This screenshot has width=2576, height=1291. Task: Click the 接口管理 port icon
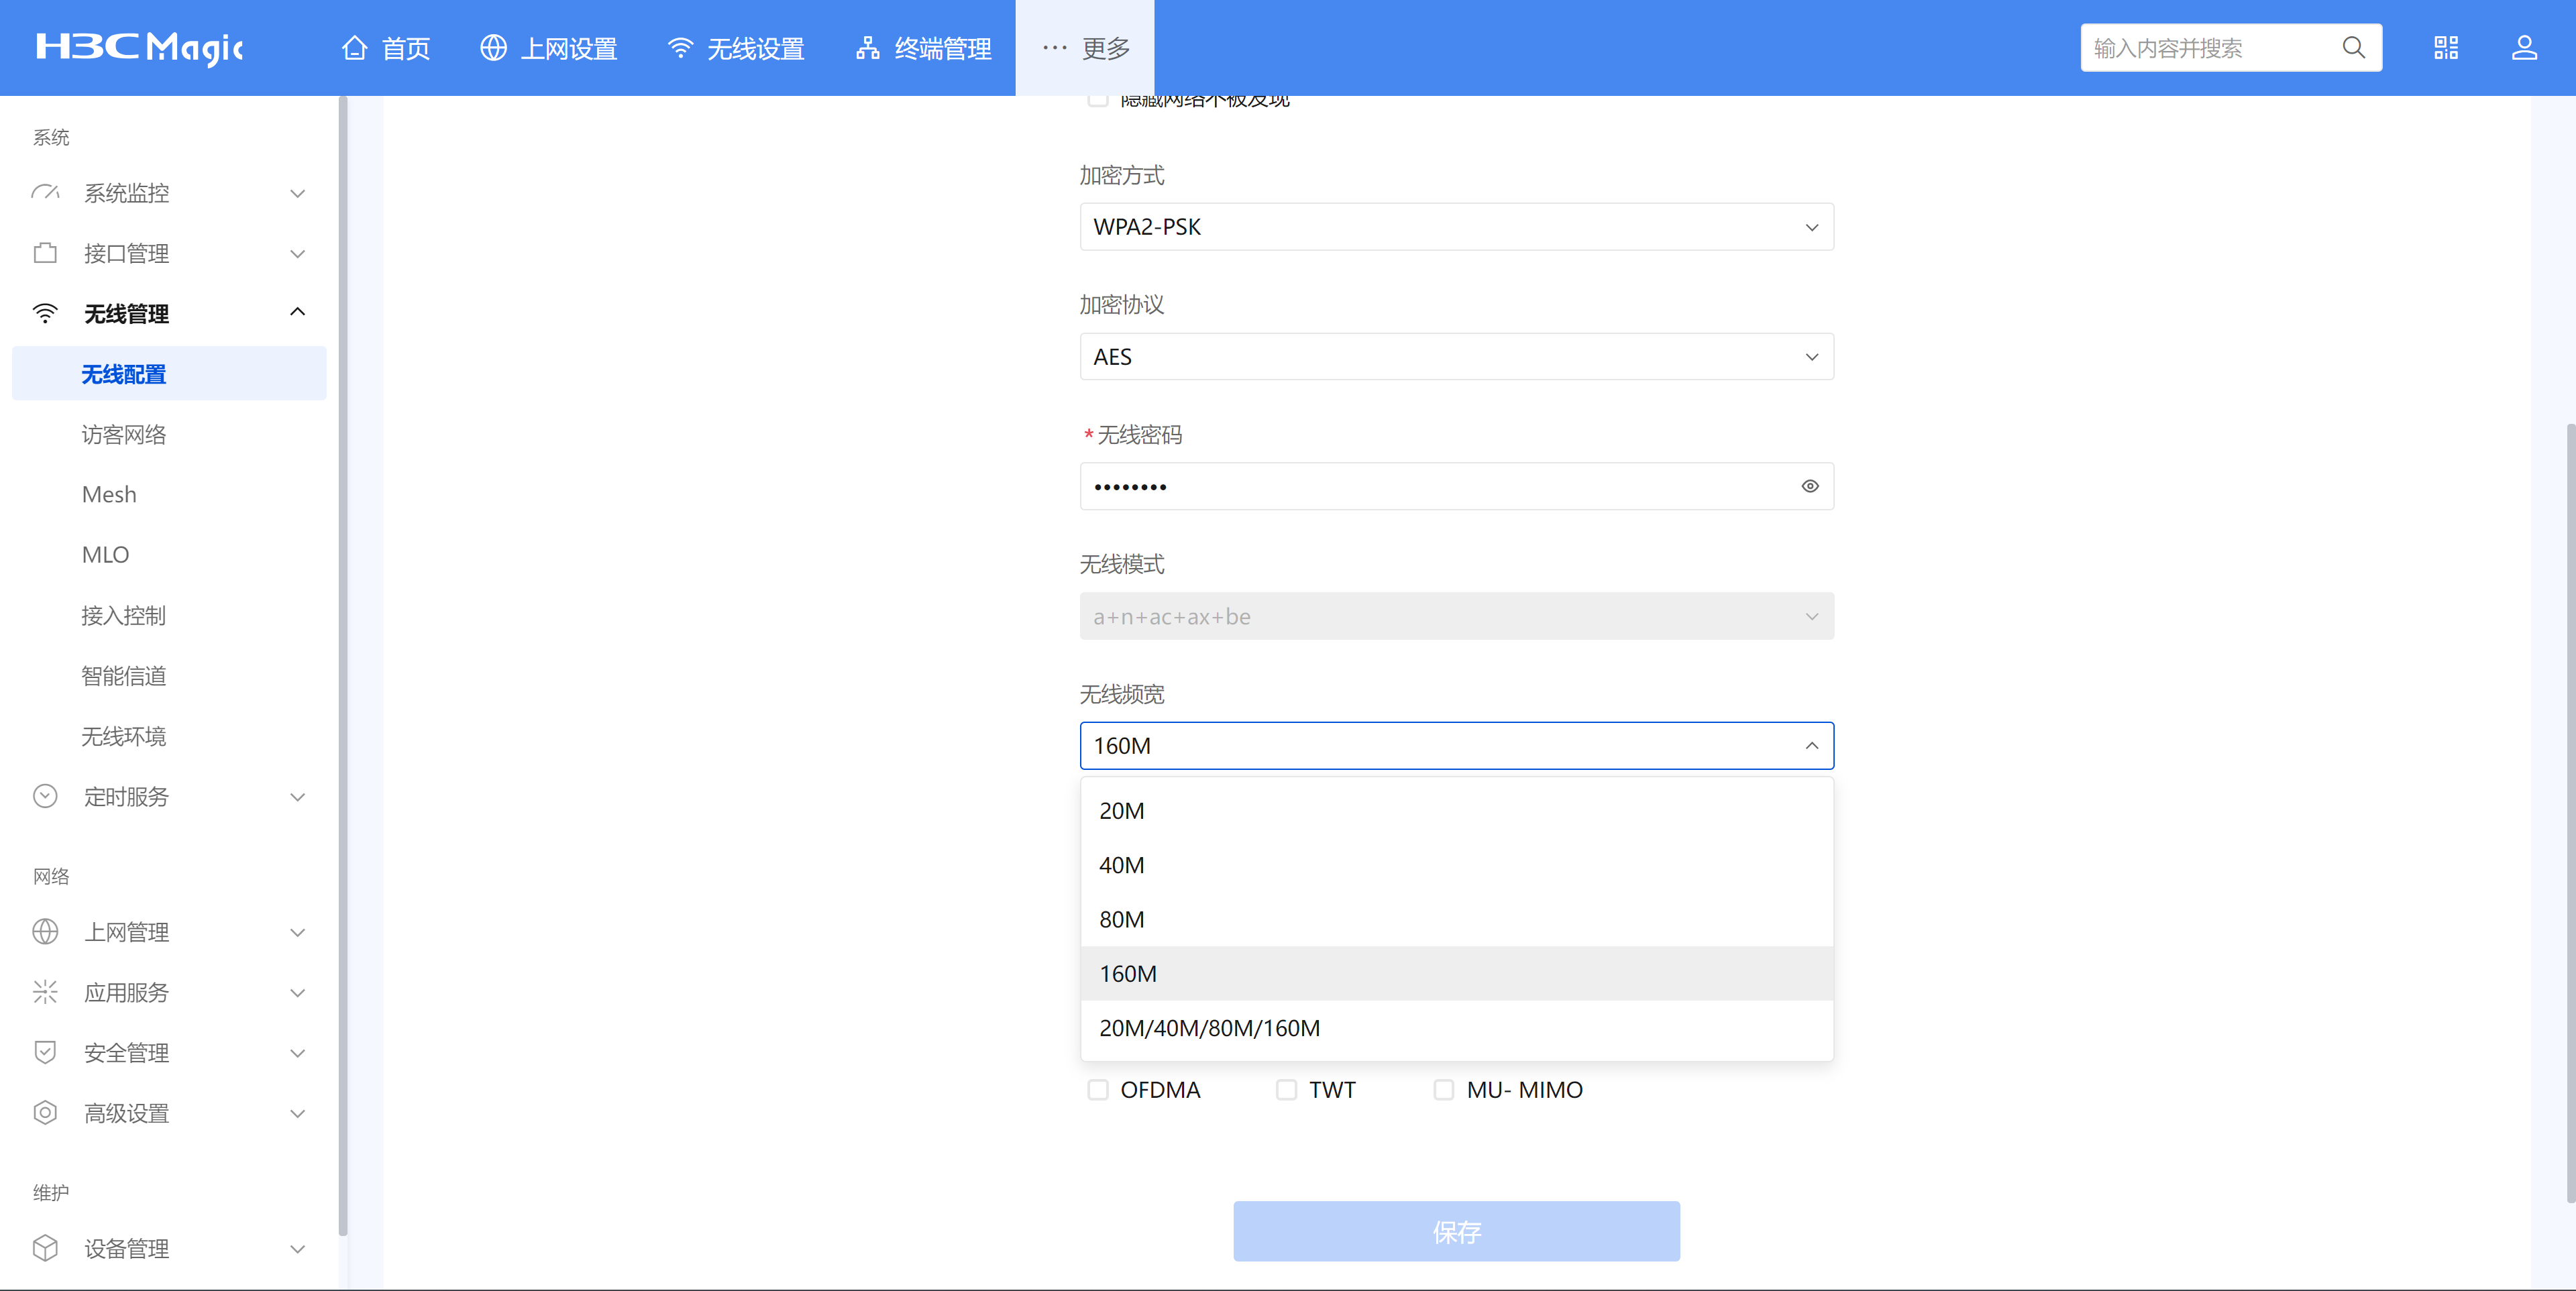pos(45,253)
